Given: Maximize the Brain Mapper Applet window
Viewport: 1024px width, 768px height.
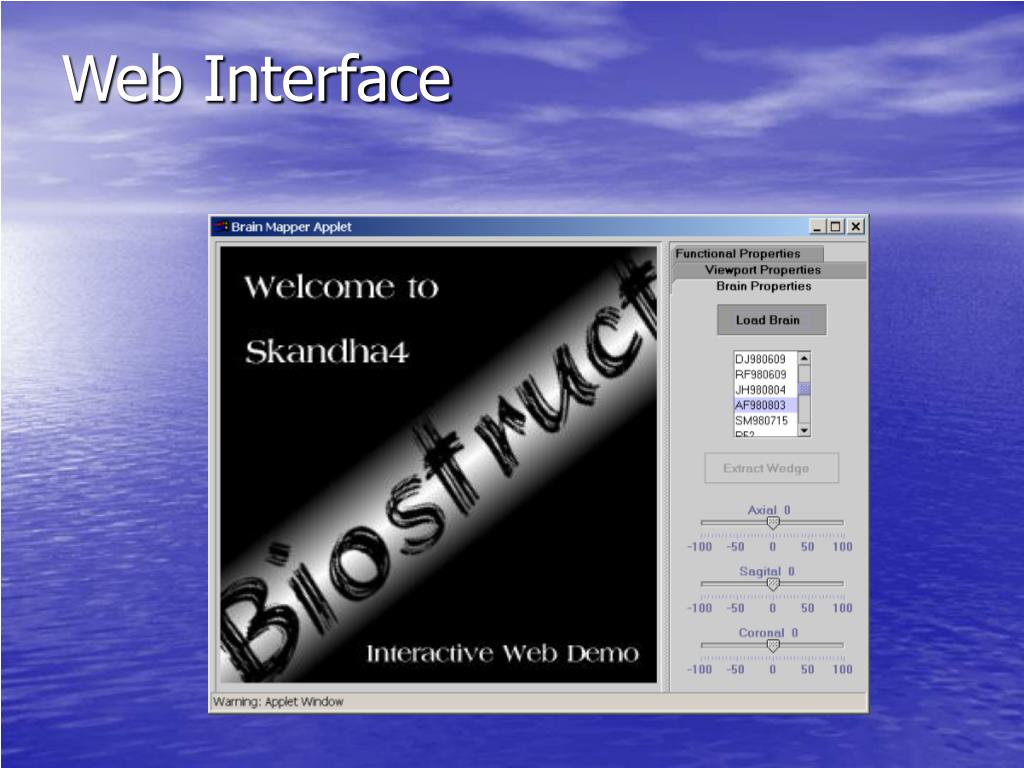Looking at the screenshot, I should point(835,227).
